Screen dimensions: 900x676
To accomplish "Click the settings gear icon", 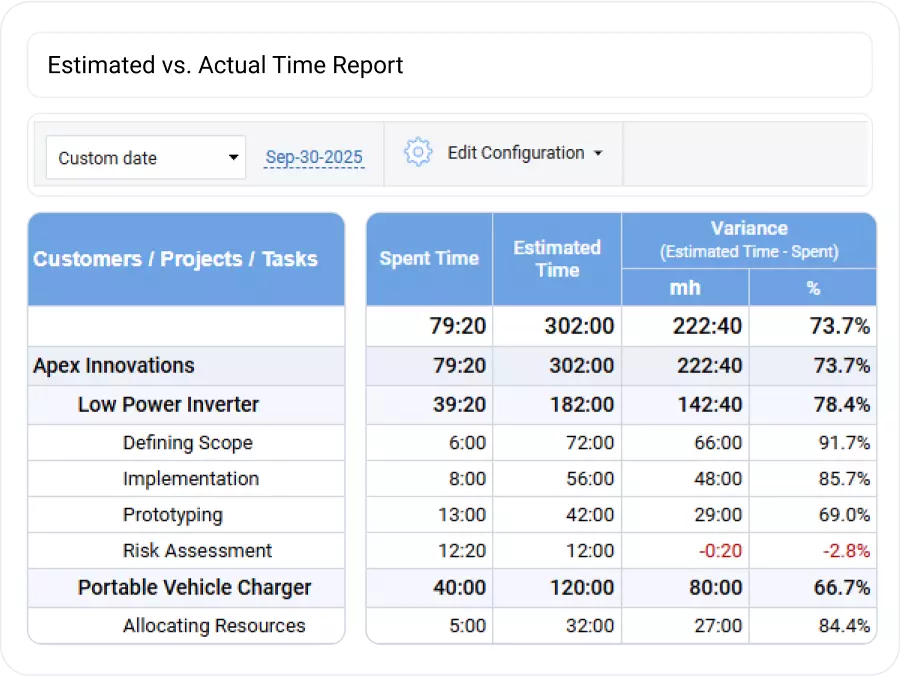I will click(x=417, y=153).
